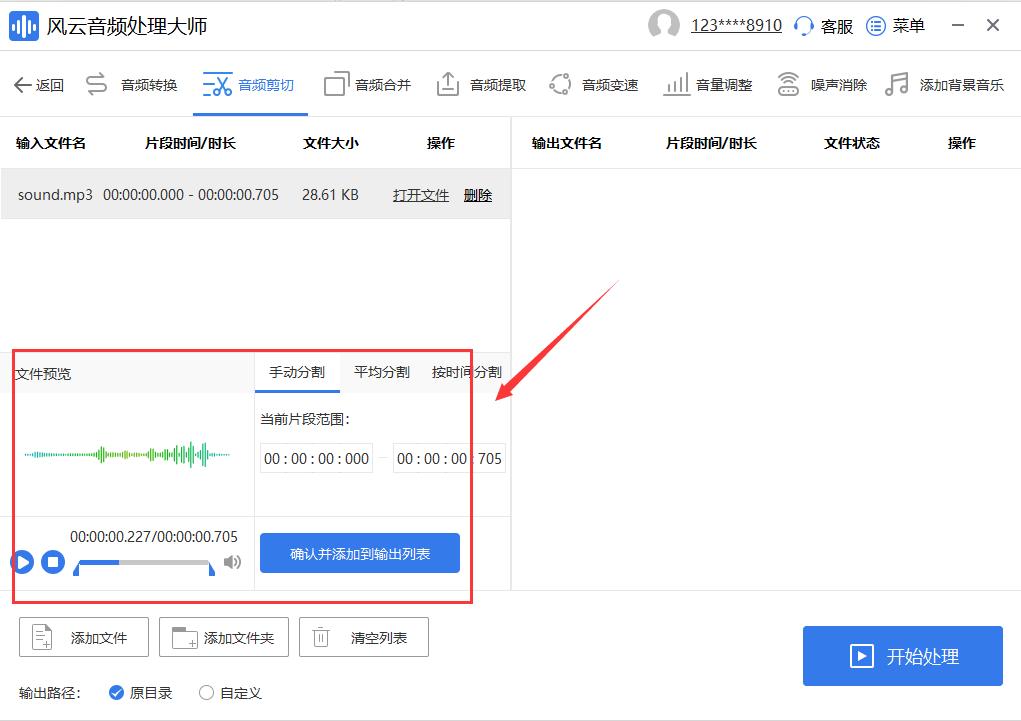The image size is (1021, 721).
Task: Select 原目录 as output path
Action: [117, 692]
